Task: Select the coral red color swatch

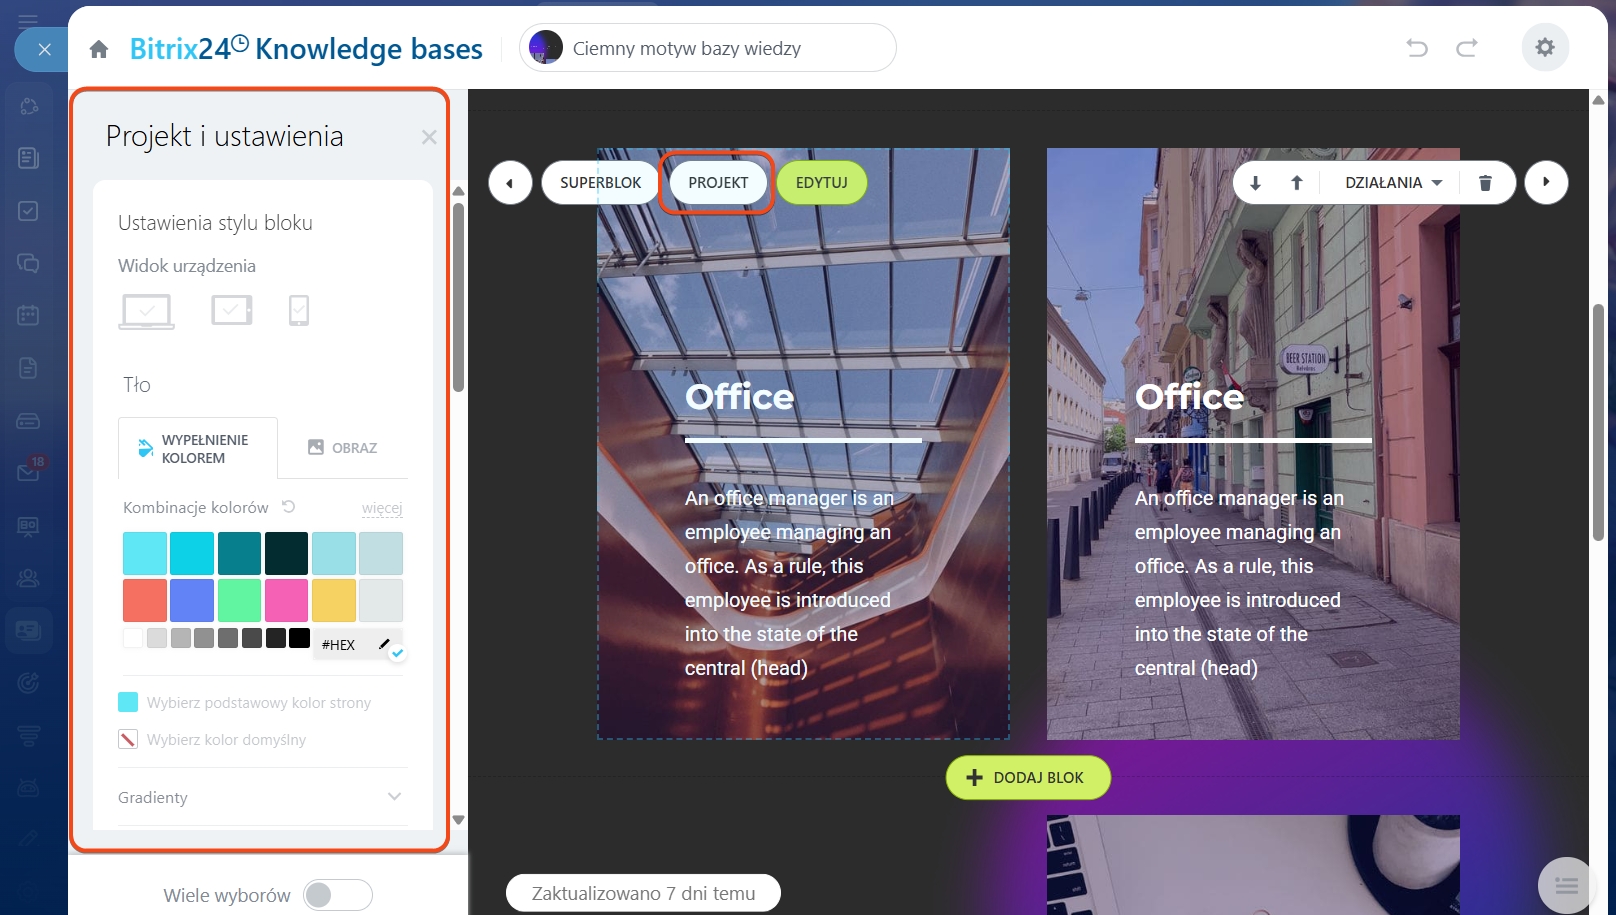Action: [x=145, y=601]
